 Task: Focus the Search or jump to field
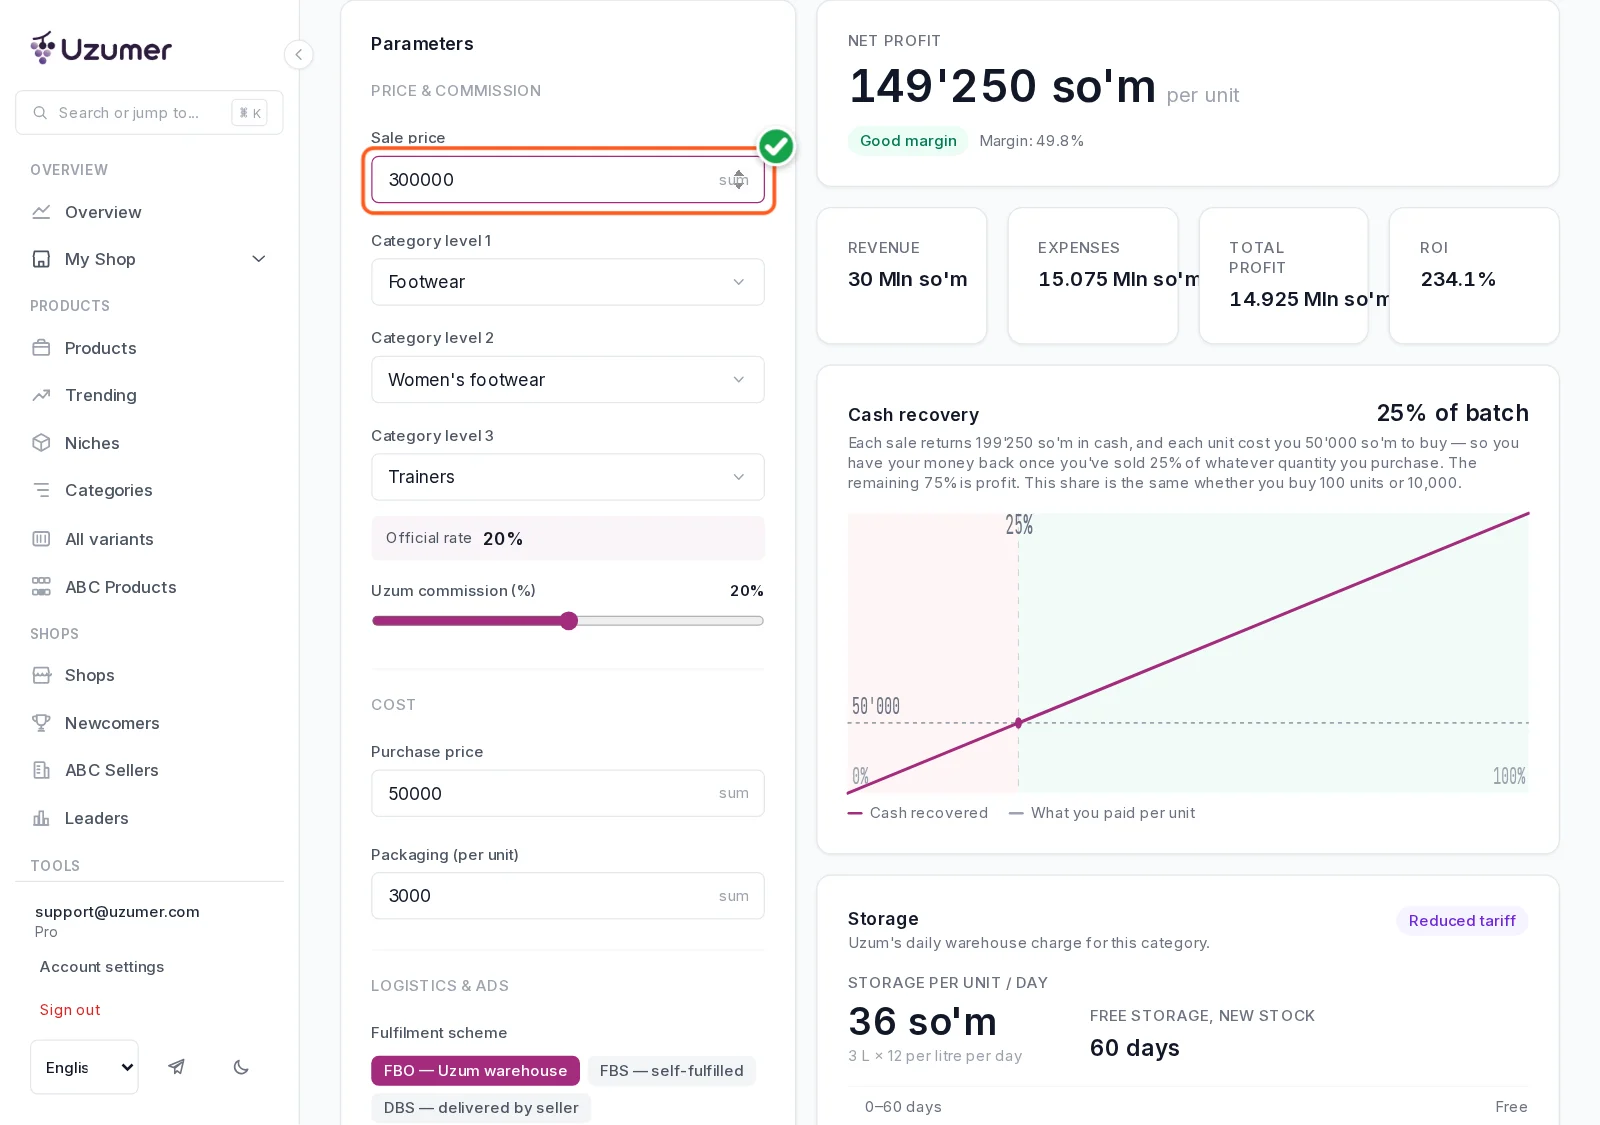[x=149, y=113]
